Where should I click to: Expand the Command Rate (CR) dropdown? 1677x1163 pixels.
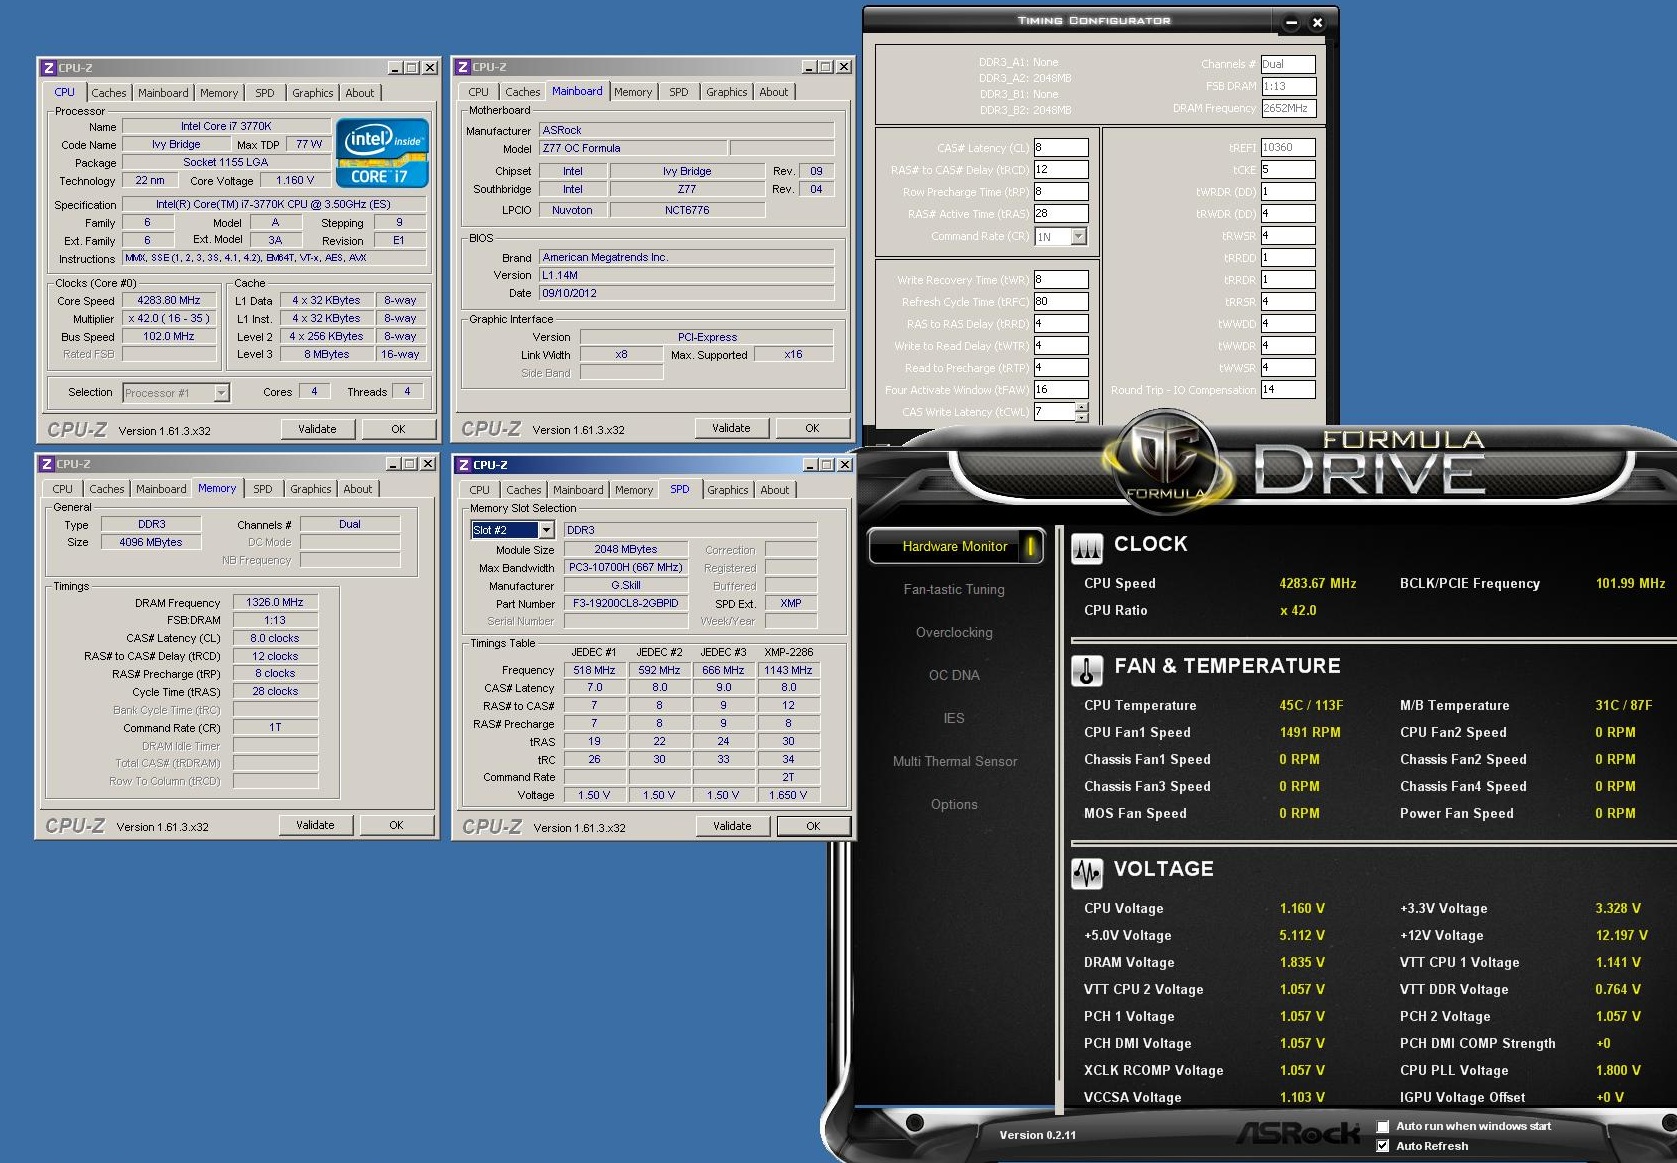click(1078, 237)
